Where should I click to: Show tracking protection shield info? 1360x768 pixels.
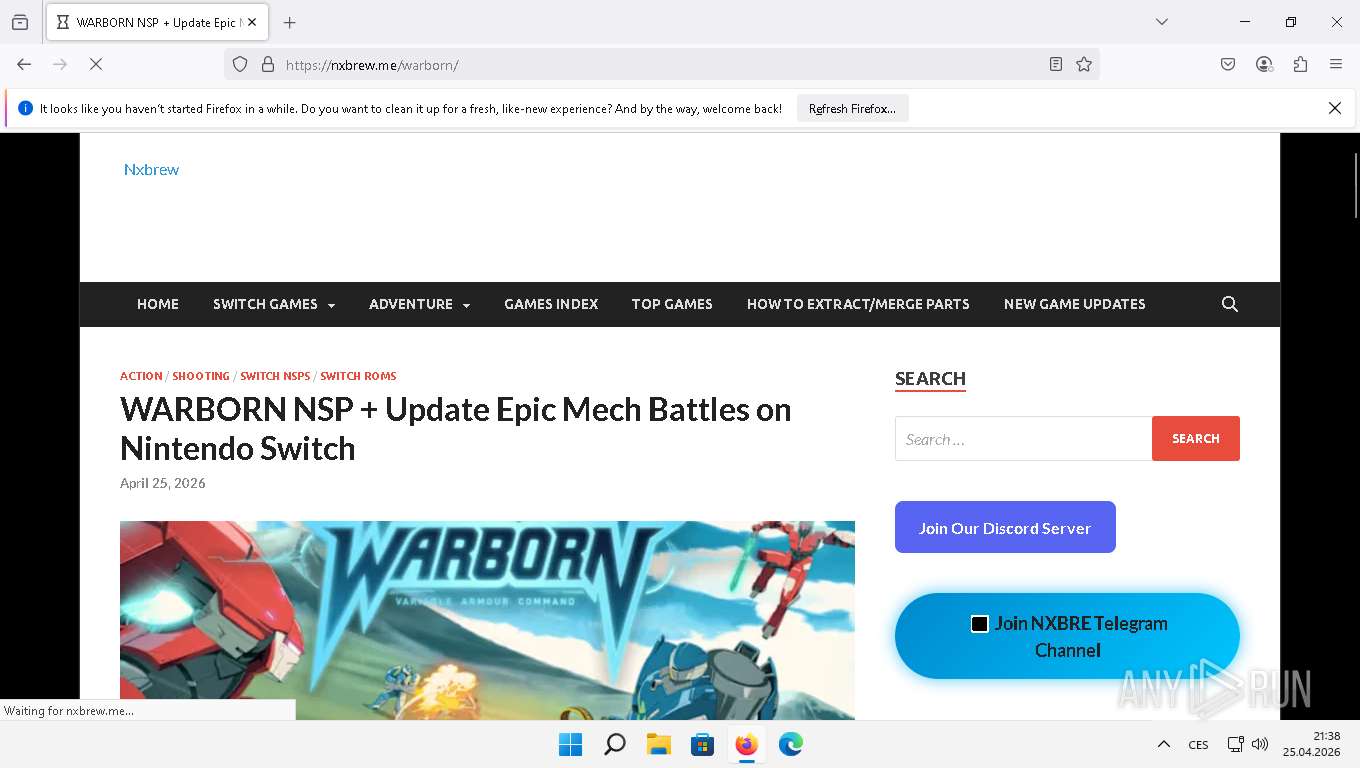240,64
